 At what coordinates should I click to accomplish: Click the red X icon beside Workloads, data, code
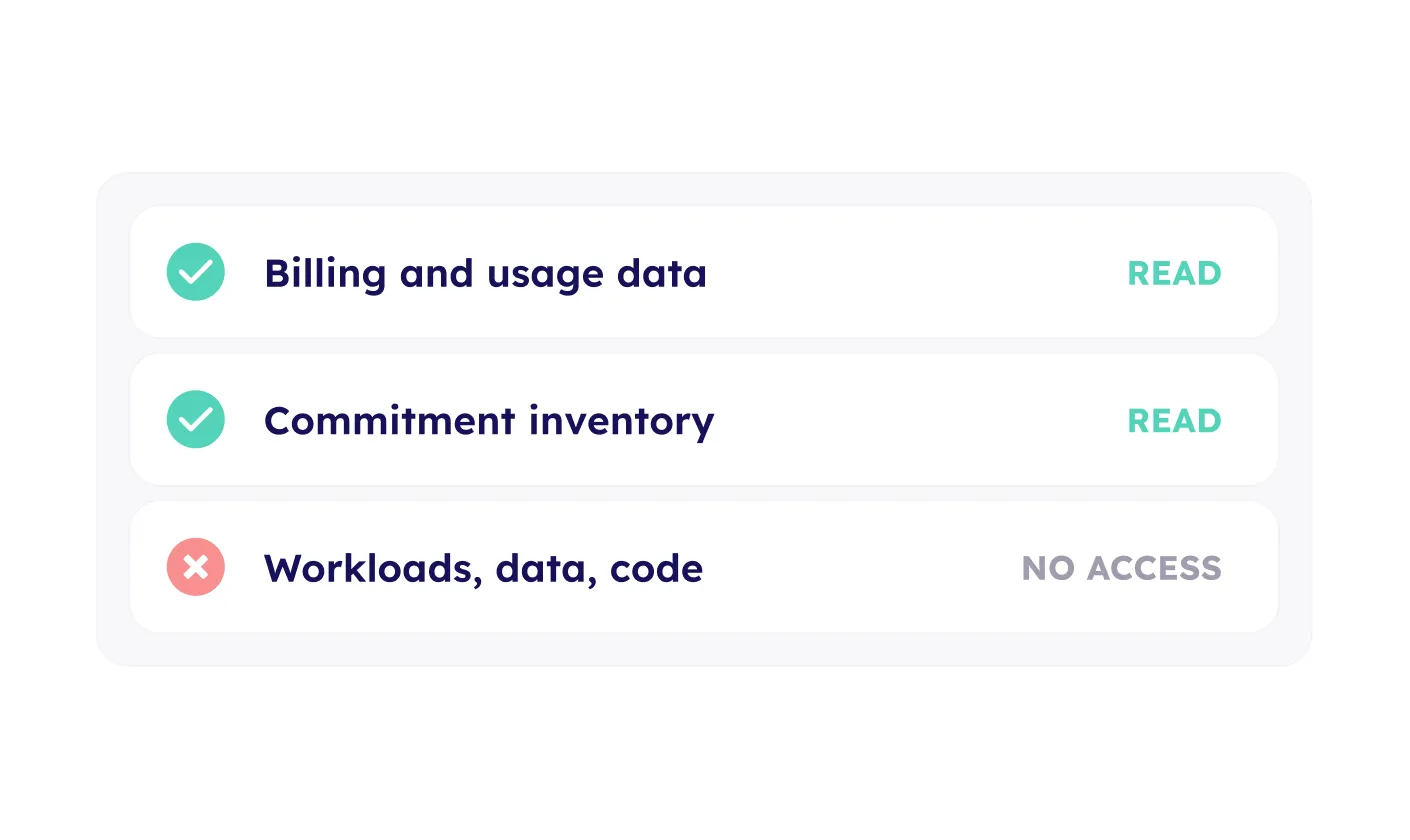coord(196,567)
